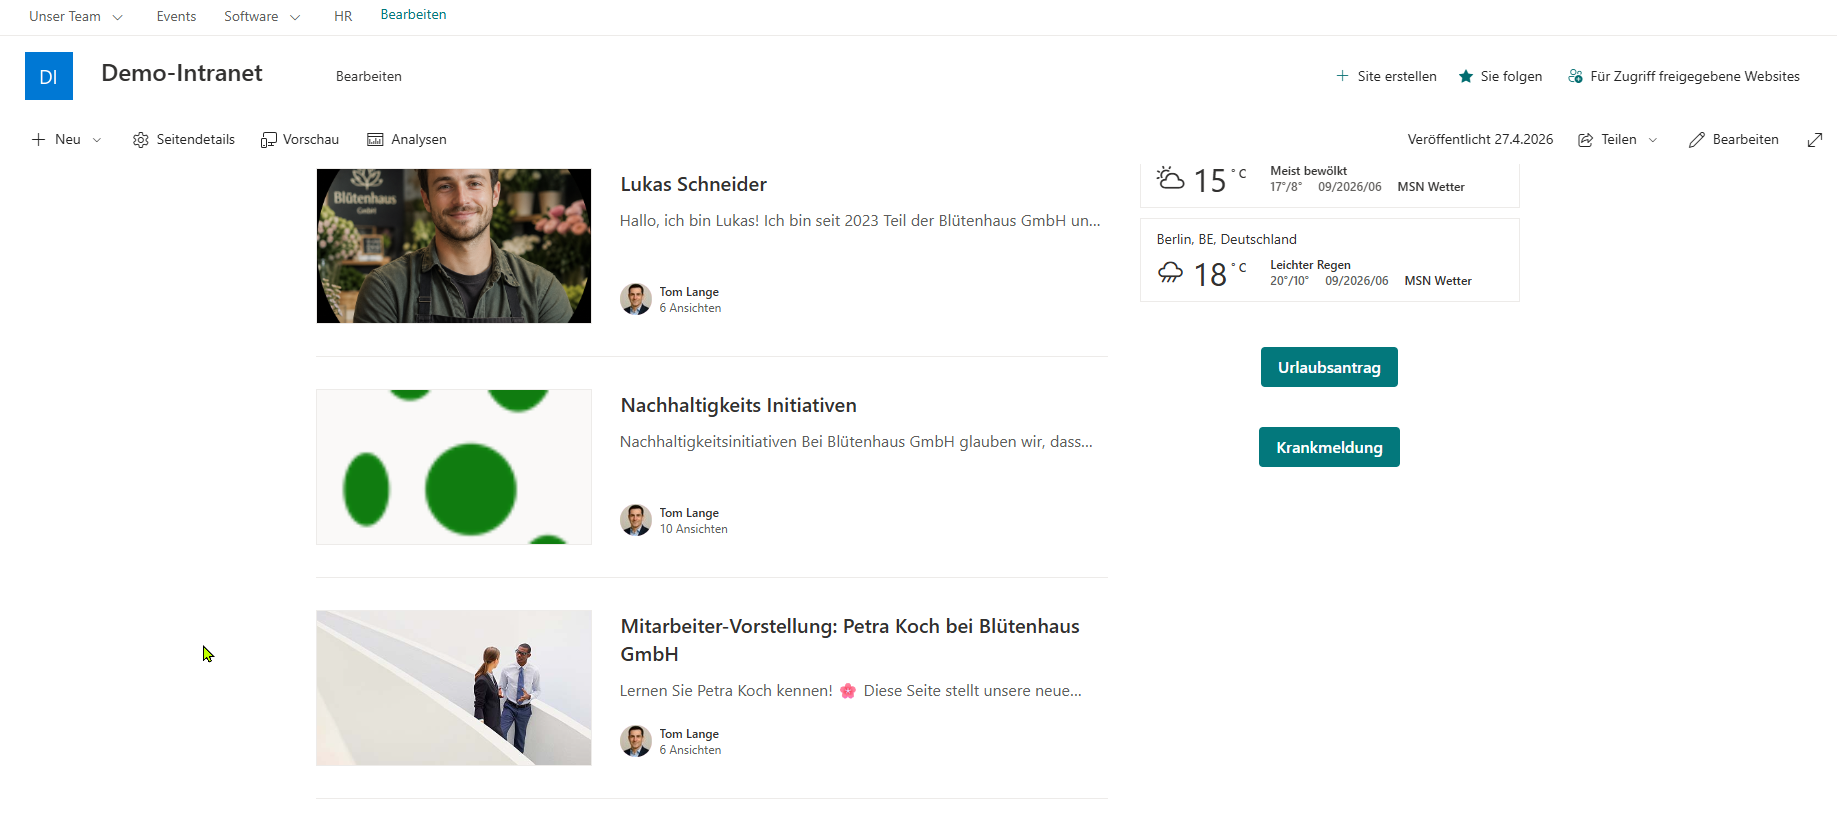Image resolution: width=1837 pixels, height=825 pixels.
Task: Go to the HR navigation item
Action: pos(343,17)
